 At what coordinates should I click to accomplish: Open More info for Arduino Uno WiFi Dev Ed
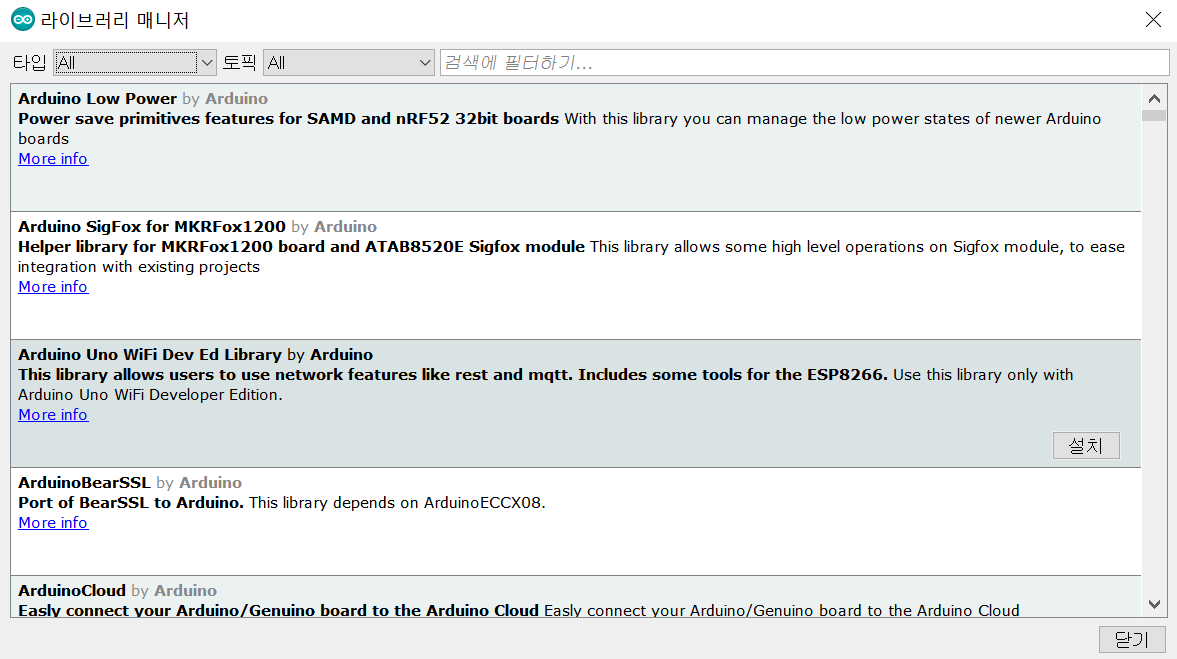(53, 415)
